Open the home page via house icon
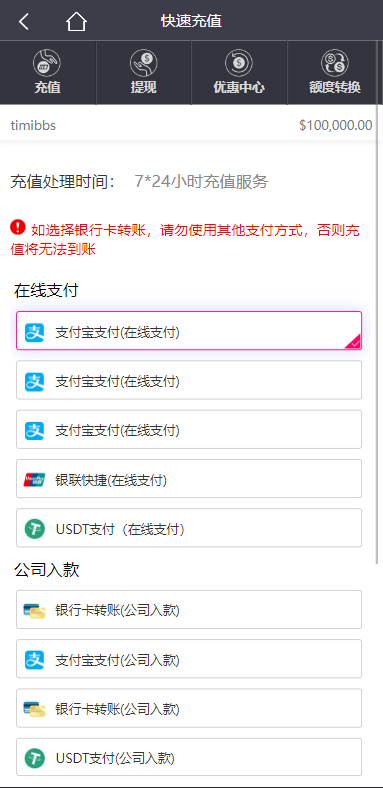Viewport: 383px width, 788px height. point(76,21)
